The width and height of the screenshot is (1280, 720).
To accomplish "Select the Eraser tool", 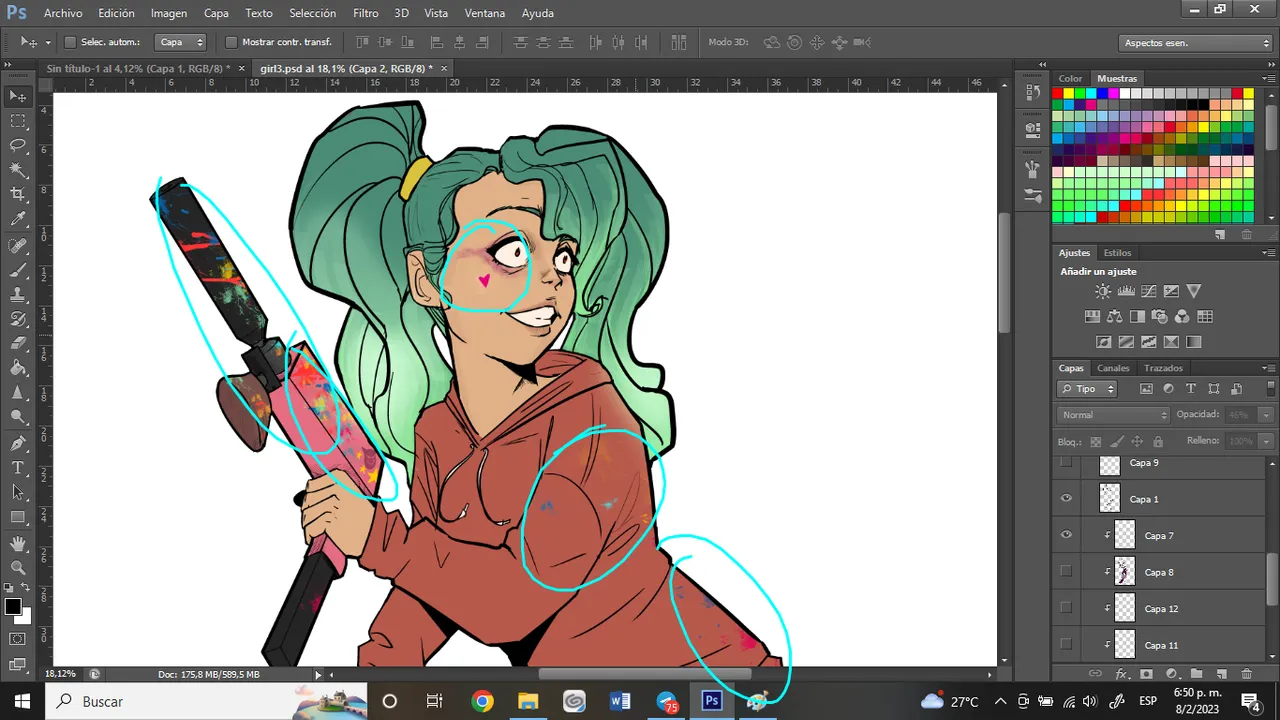I will [x=18, y=344].
